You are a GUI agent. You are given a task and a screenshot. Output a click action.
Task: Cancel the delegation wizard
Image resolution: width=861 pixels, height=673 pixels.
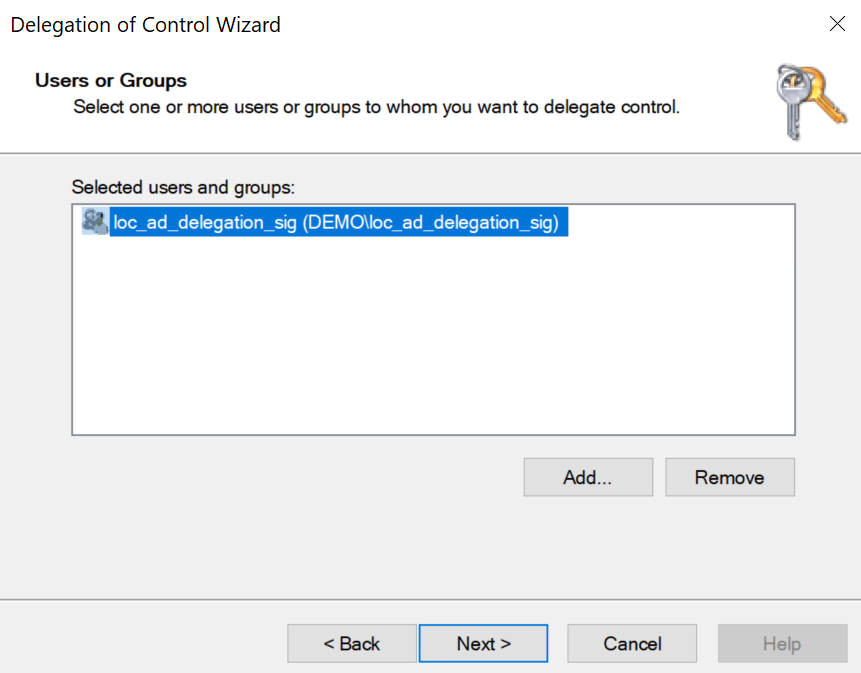[632, 643]
